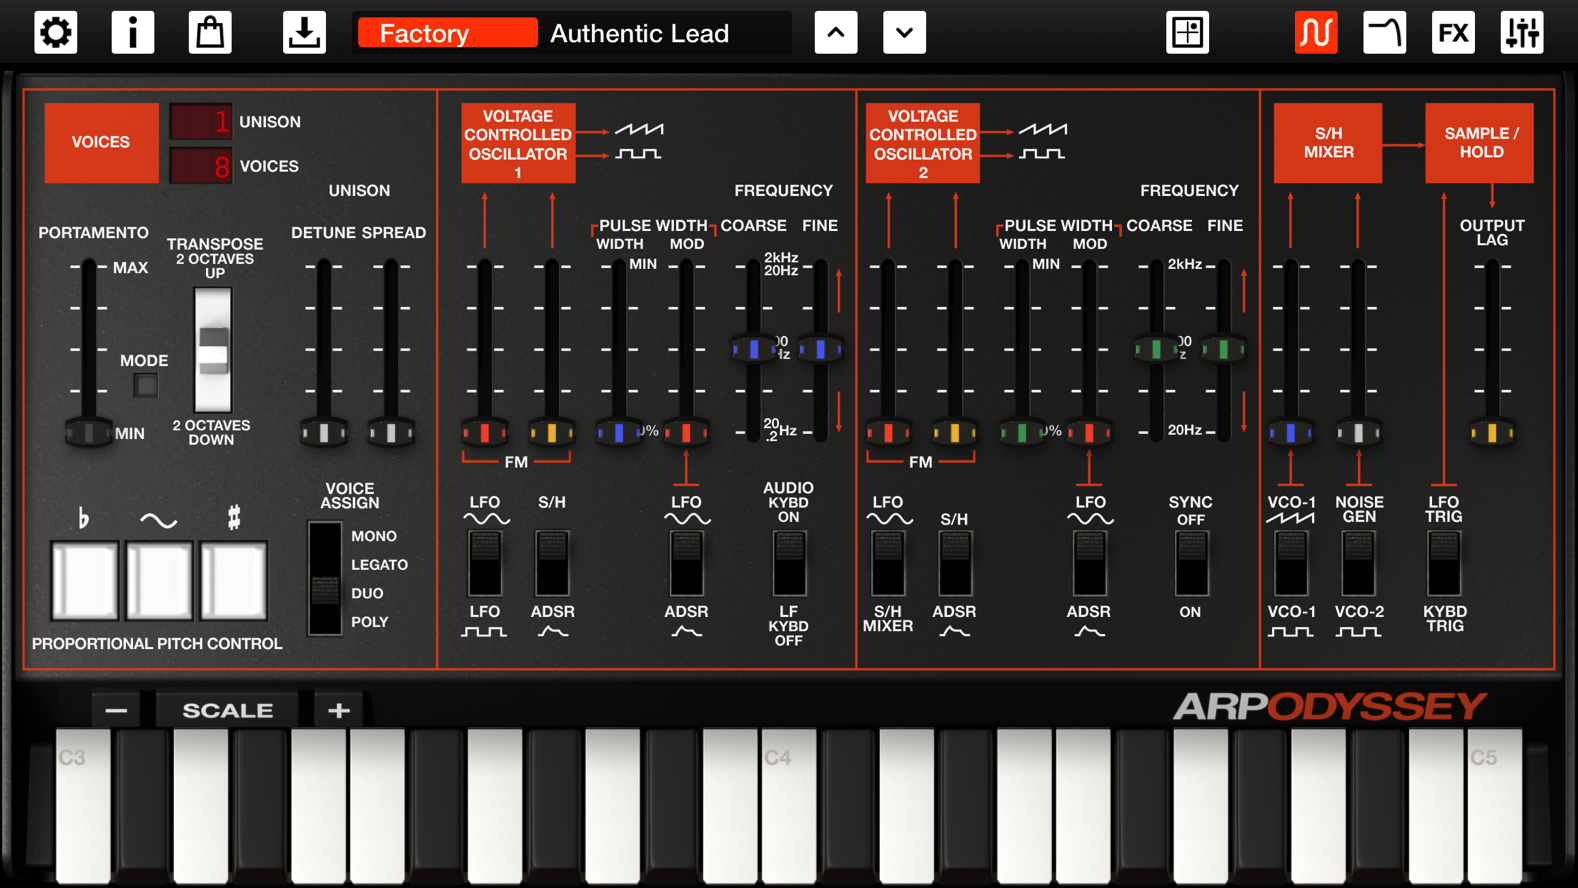Toggle the Voice Assign mode switch

point(324,578)
